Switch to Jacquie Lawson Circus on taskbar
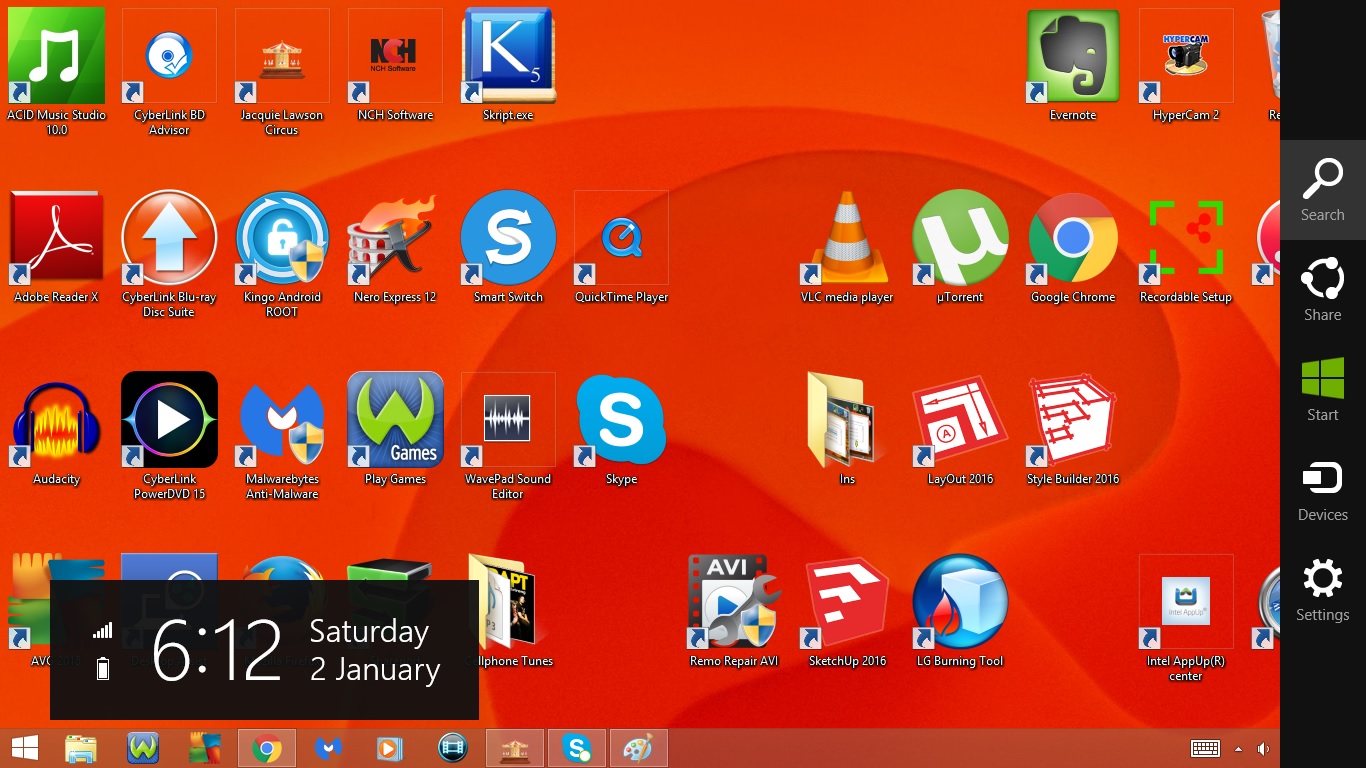Viewport: 1366px width, 768px height. pos(515,748)
